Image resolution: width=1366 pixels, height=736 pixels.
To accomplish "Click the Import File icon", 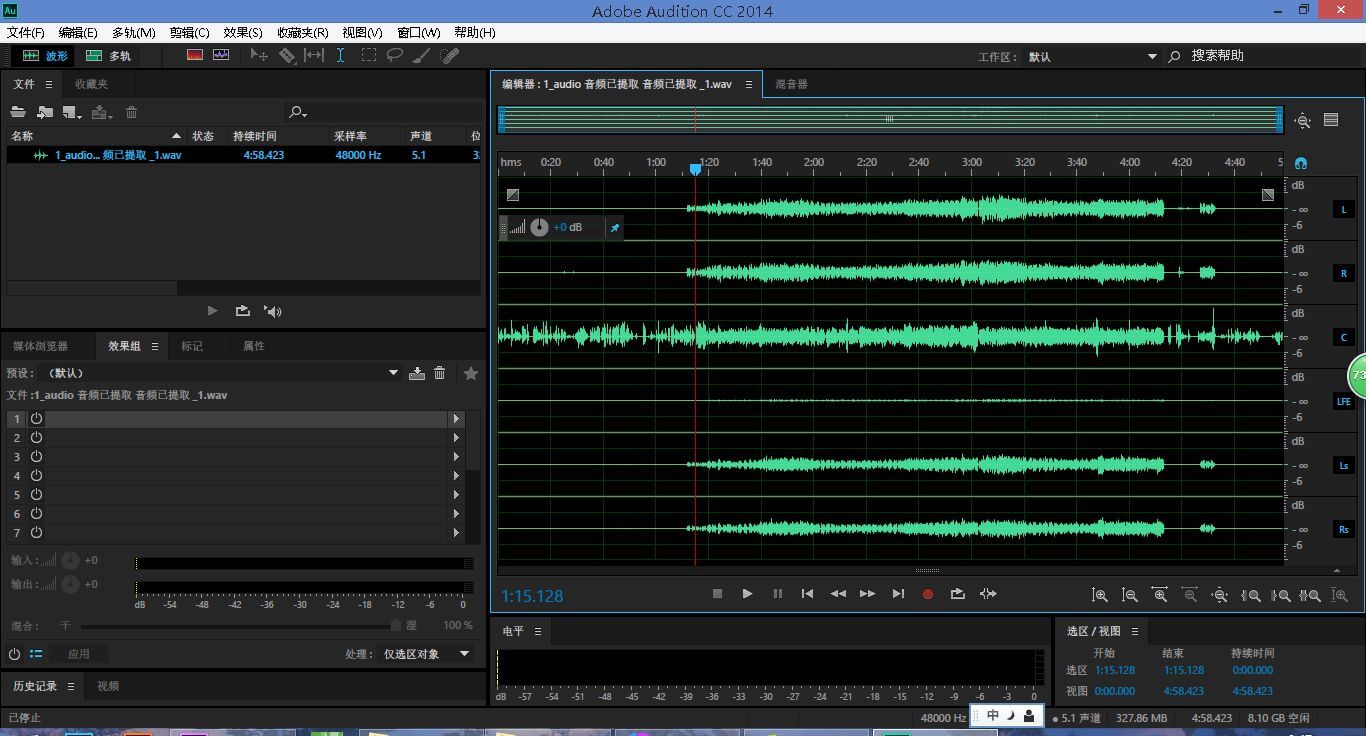I will click(x=45, y=112).
